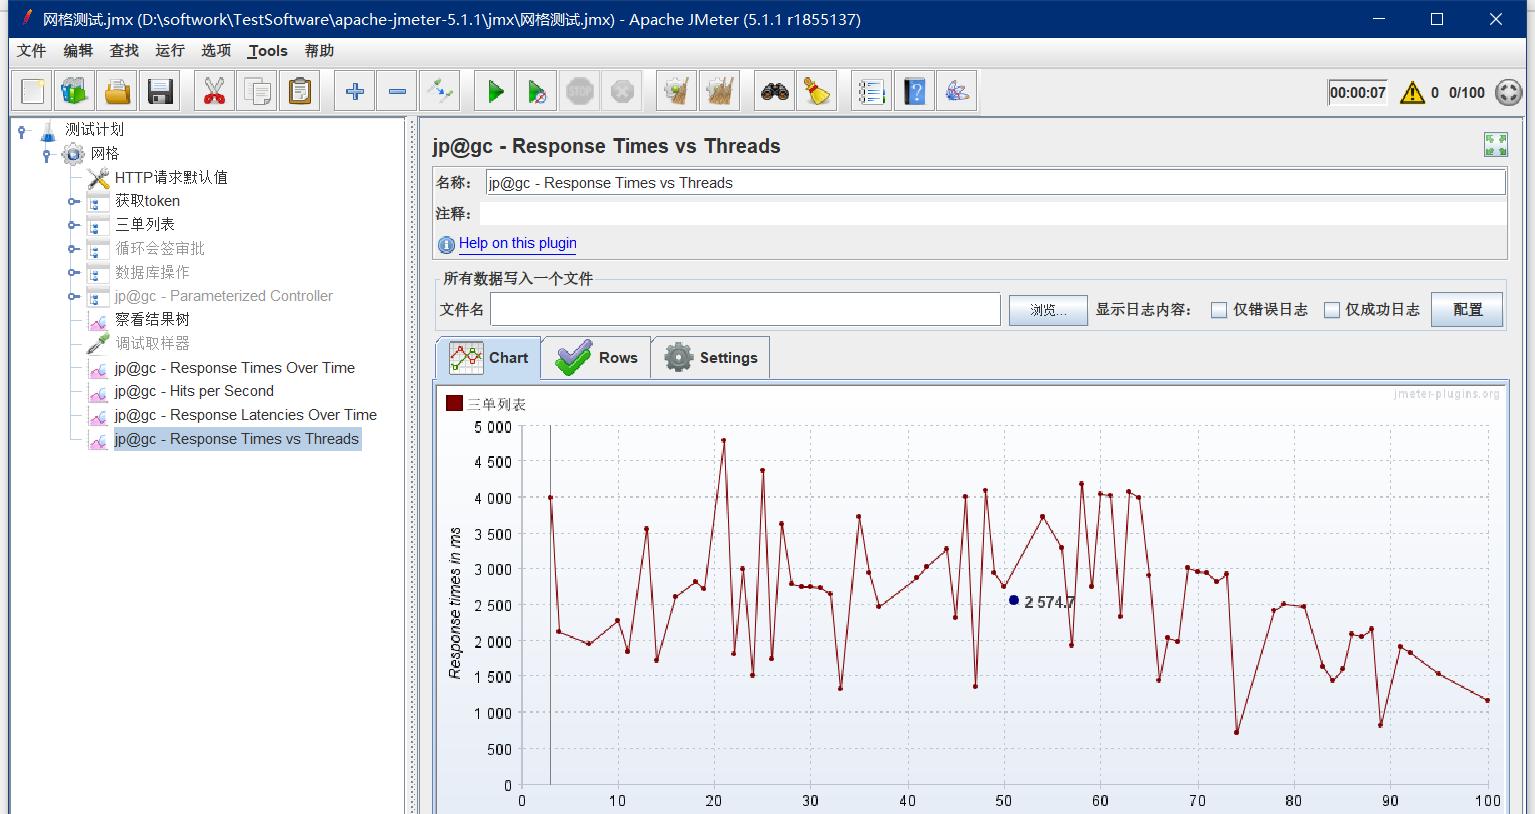Open the 运行 menu
Screen dimensions: 1535x814
(170, 51)
